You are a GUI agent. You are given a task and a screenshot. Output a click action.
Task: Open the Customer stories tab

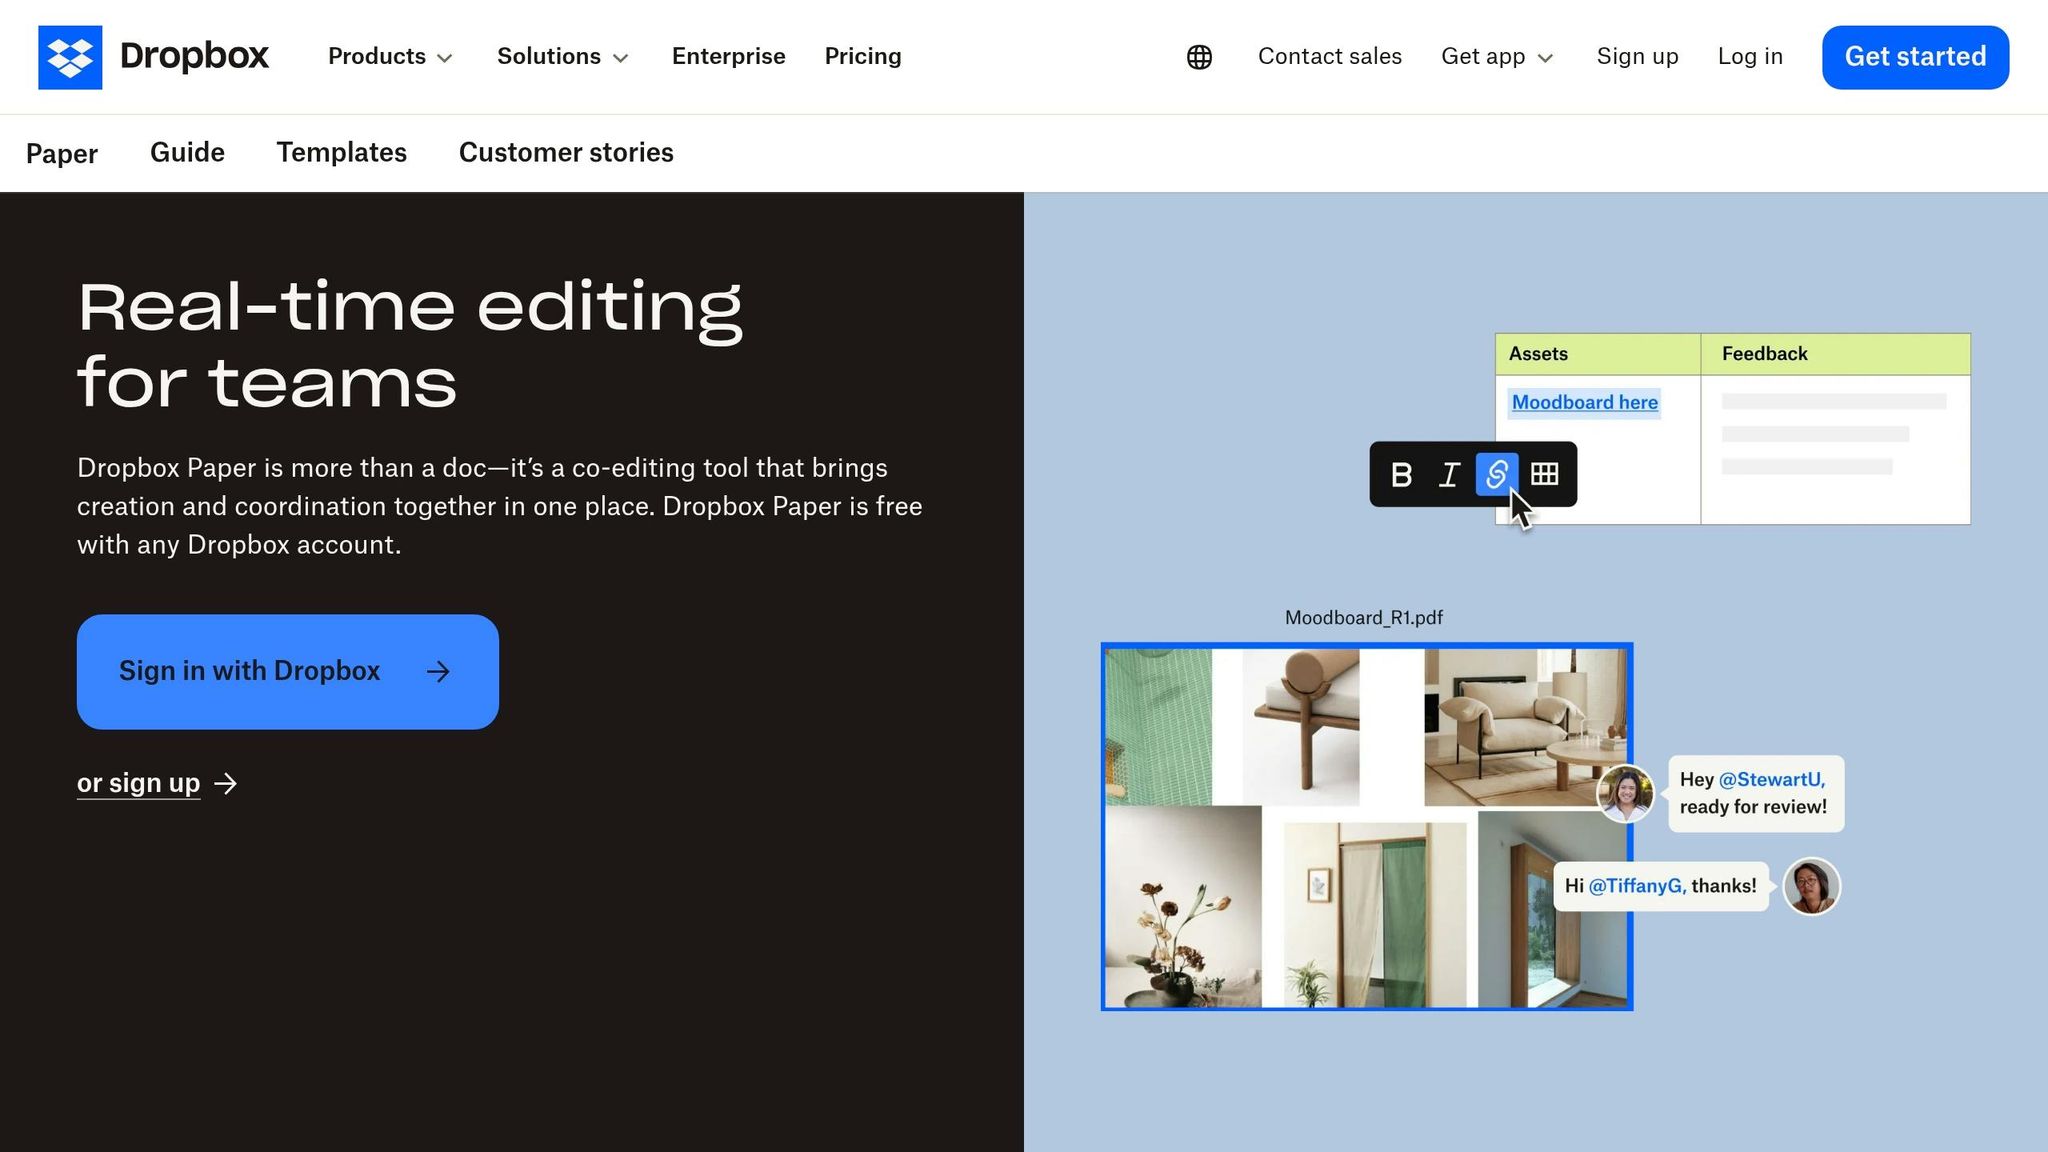565,153
